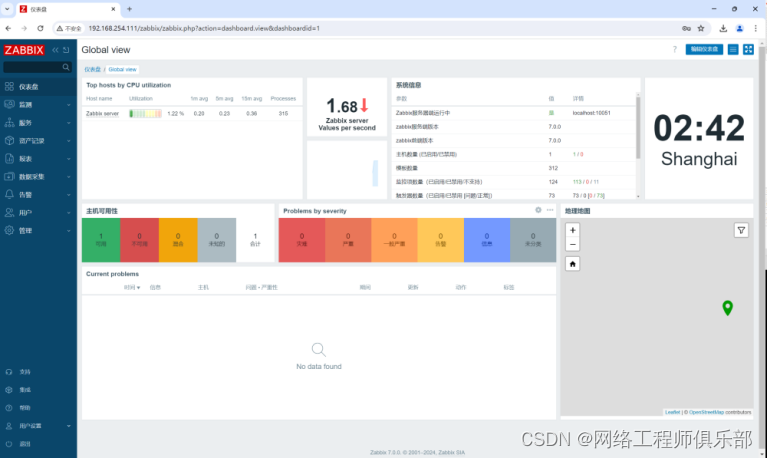The height and width of the screenshot is (458, 767).
Task: Zoom in the map with plus
Action: (x=572, y=230)
